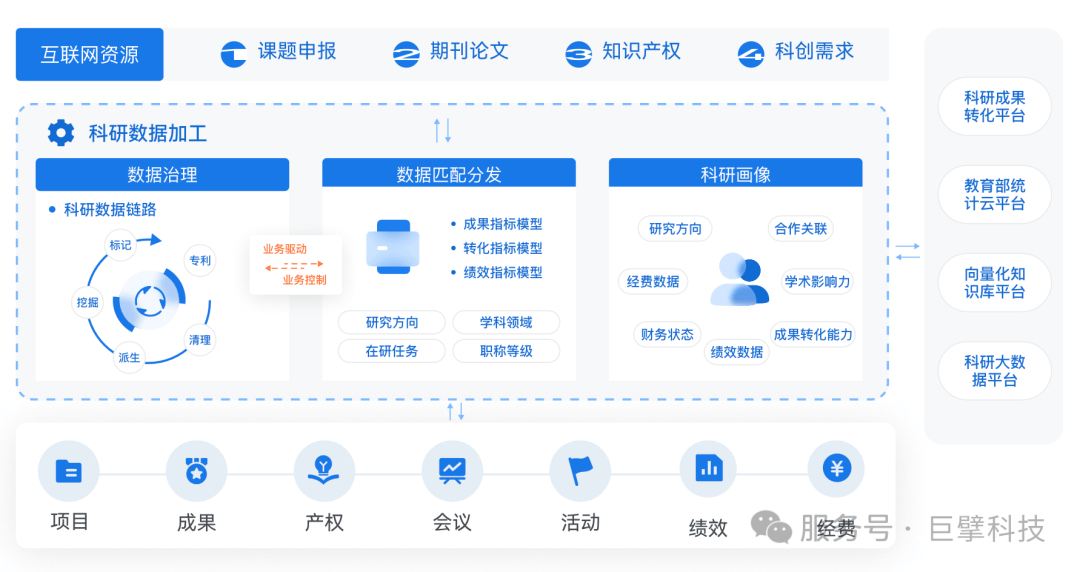
Task: Select the 派生 node in the cycle
Action: [129, 358]
